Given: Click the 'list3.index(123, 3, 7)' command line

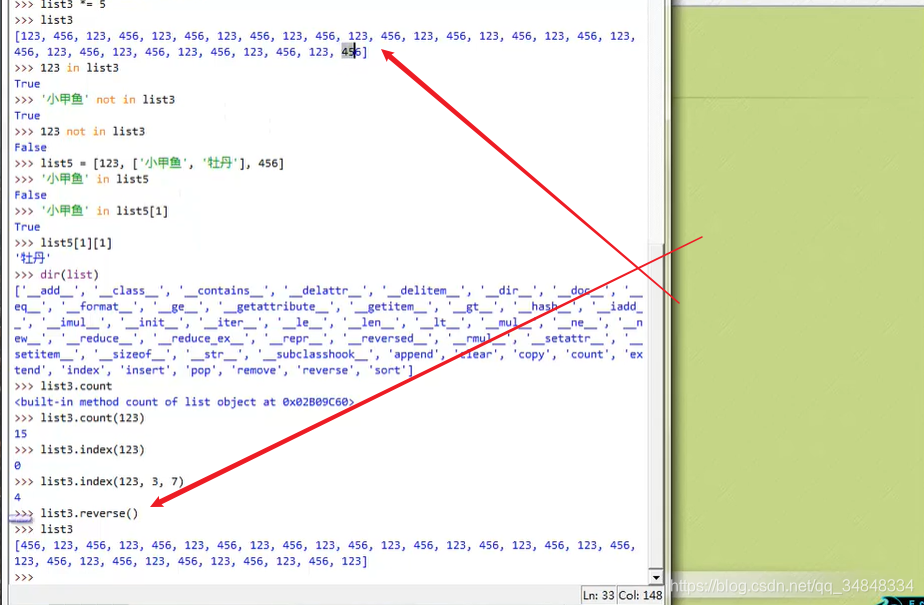Looking at the screenshot, I should [x=99, y=481].
